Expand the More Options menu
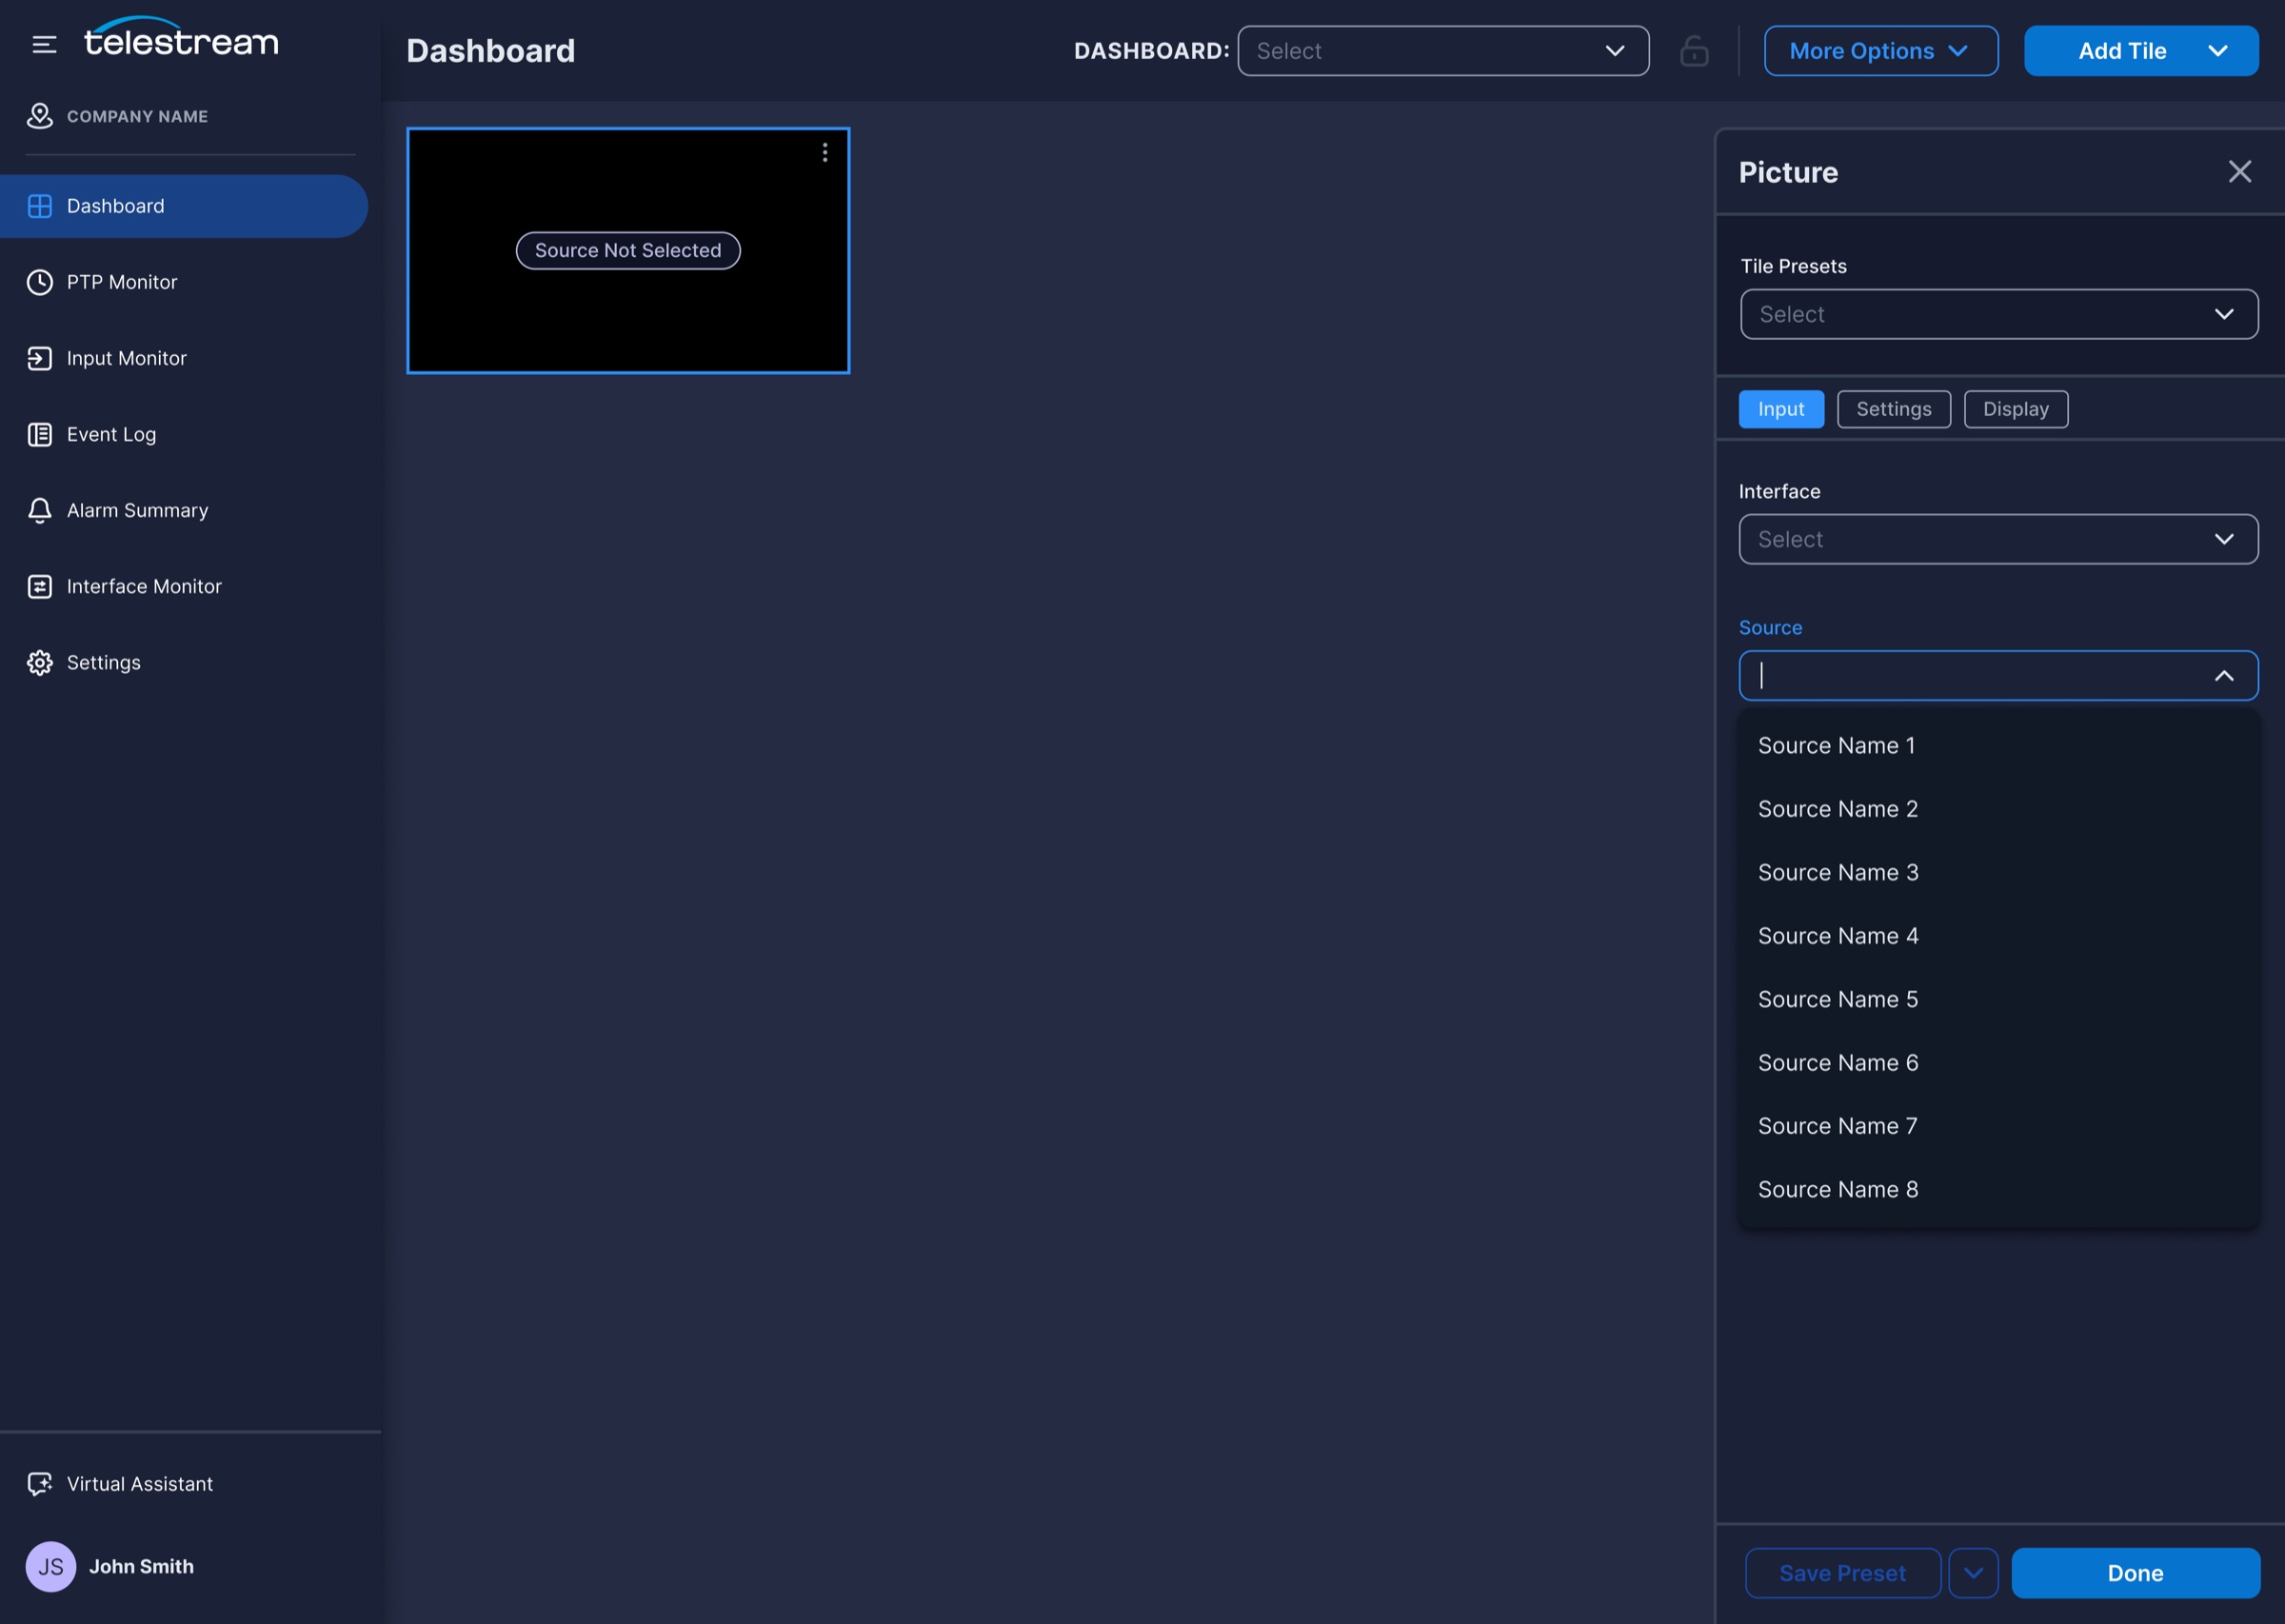This screenshot has height=1624, width=2285. click(x=1880, y=51)
